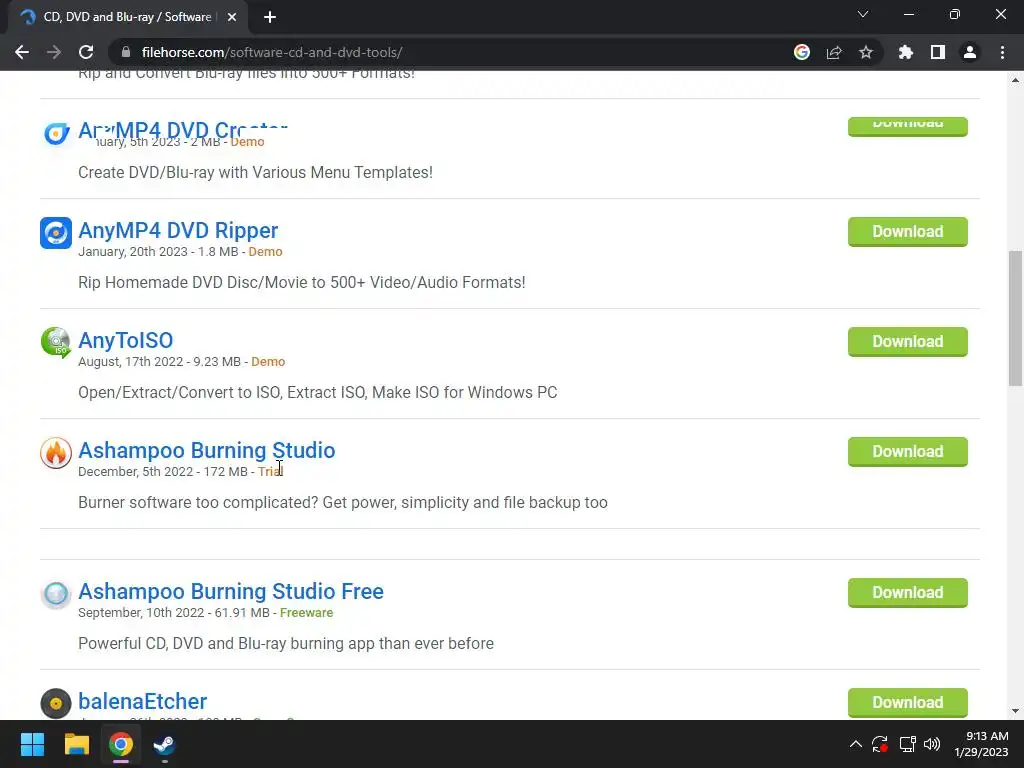The height and width of the screenshot is (768, 1024).
Task: View site info via the padlock icon
Action: (x=126, y=52)
